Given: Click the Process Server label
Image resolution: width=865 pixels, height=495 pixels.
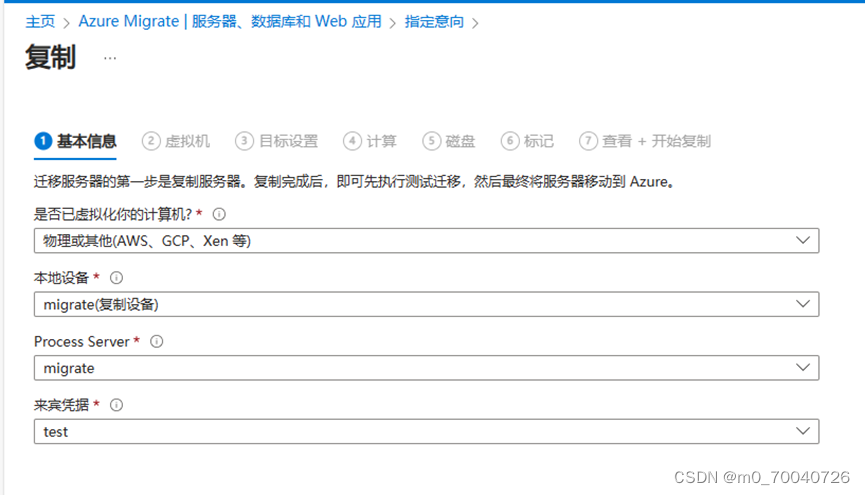Looking at the screenshot, I should coord(82,342).
